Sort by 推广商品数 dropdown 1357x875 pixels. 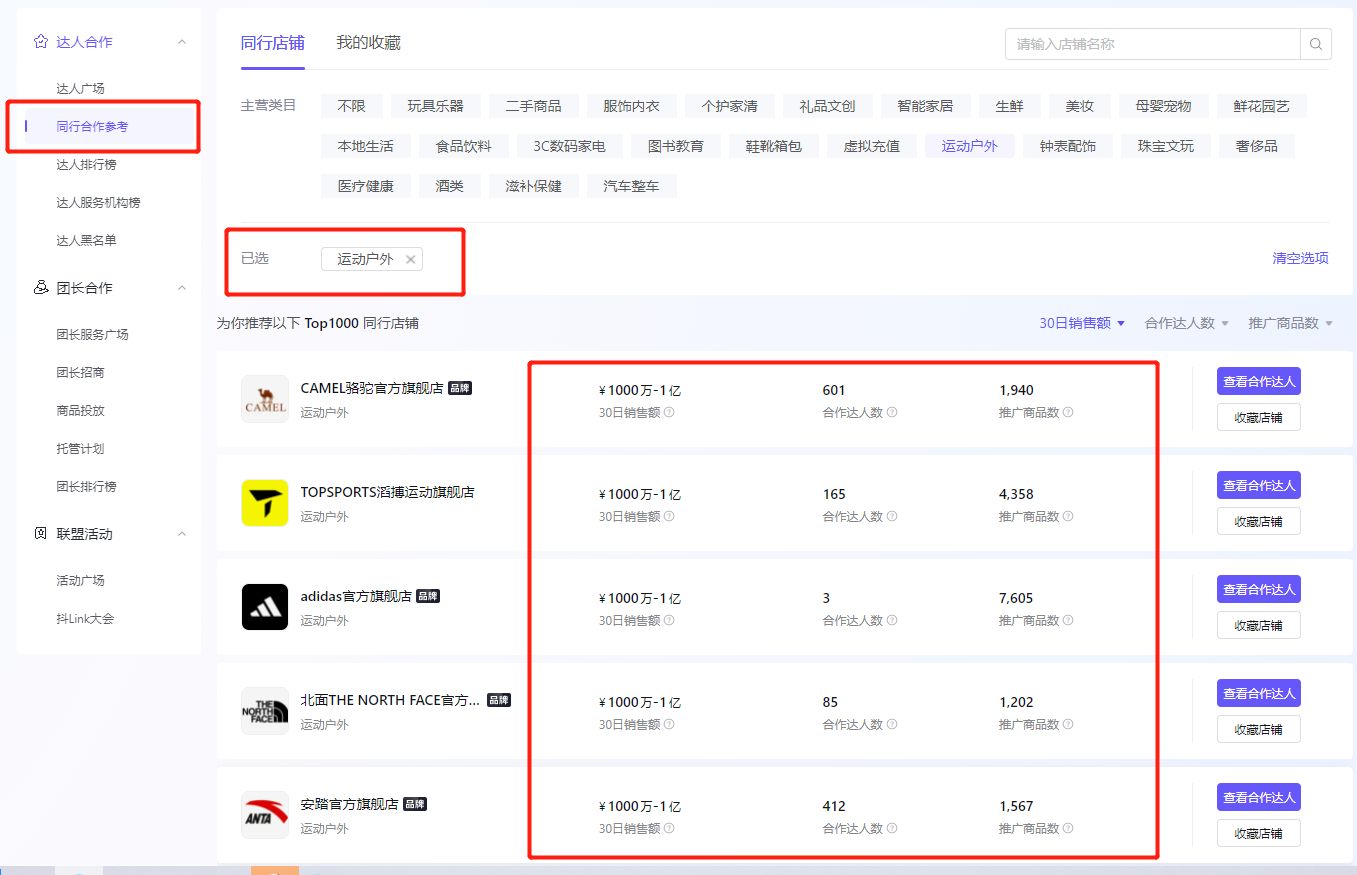point(1291,323)
